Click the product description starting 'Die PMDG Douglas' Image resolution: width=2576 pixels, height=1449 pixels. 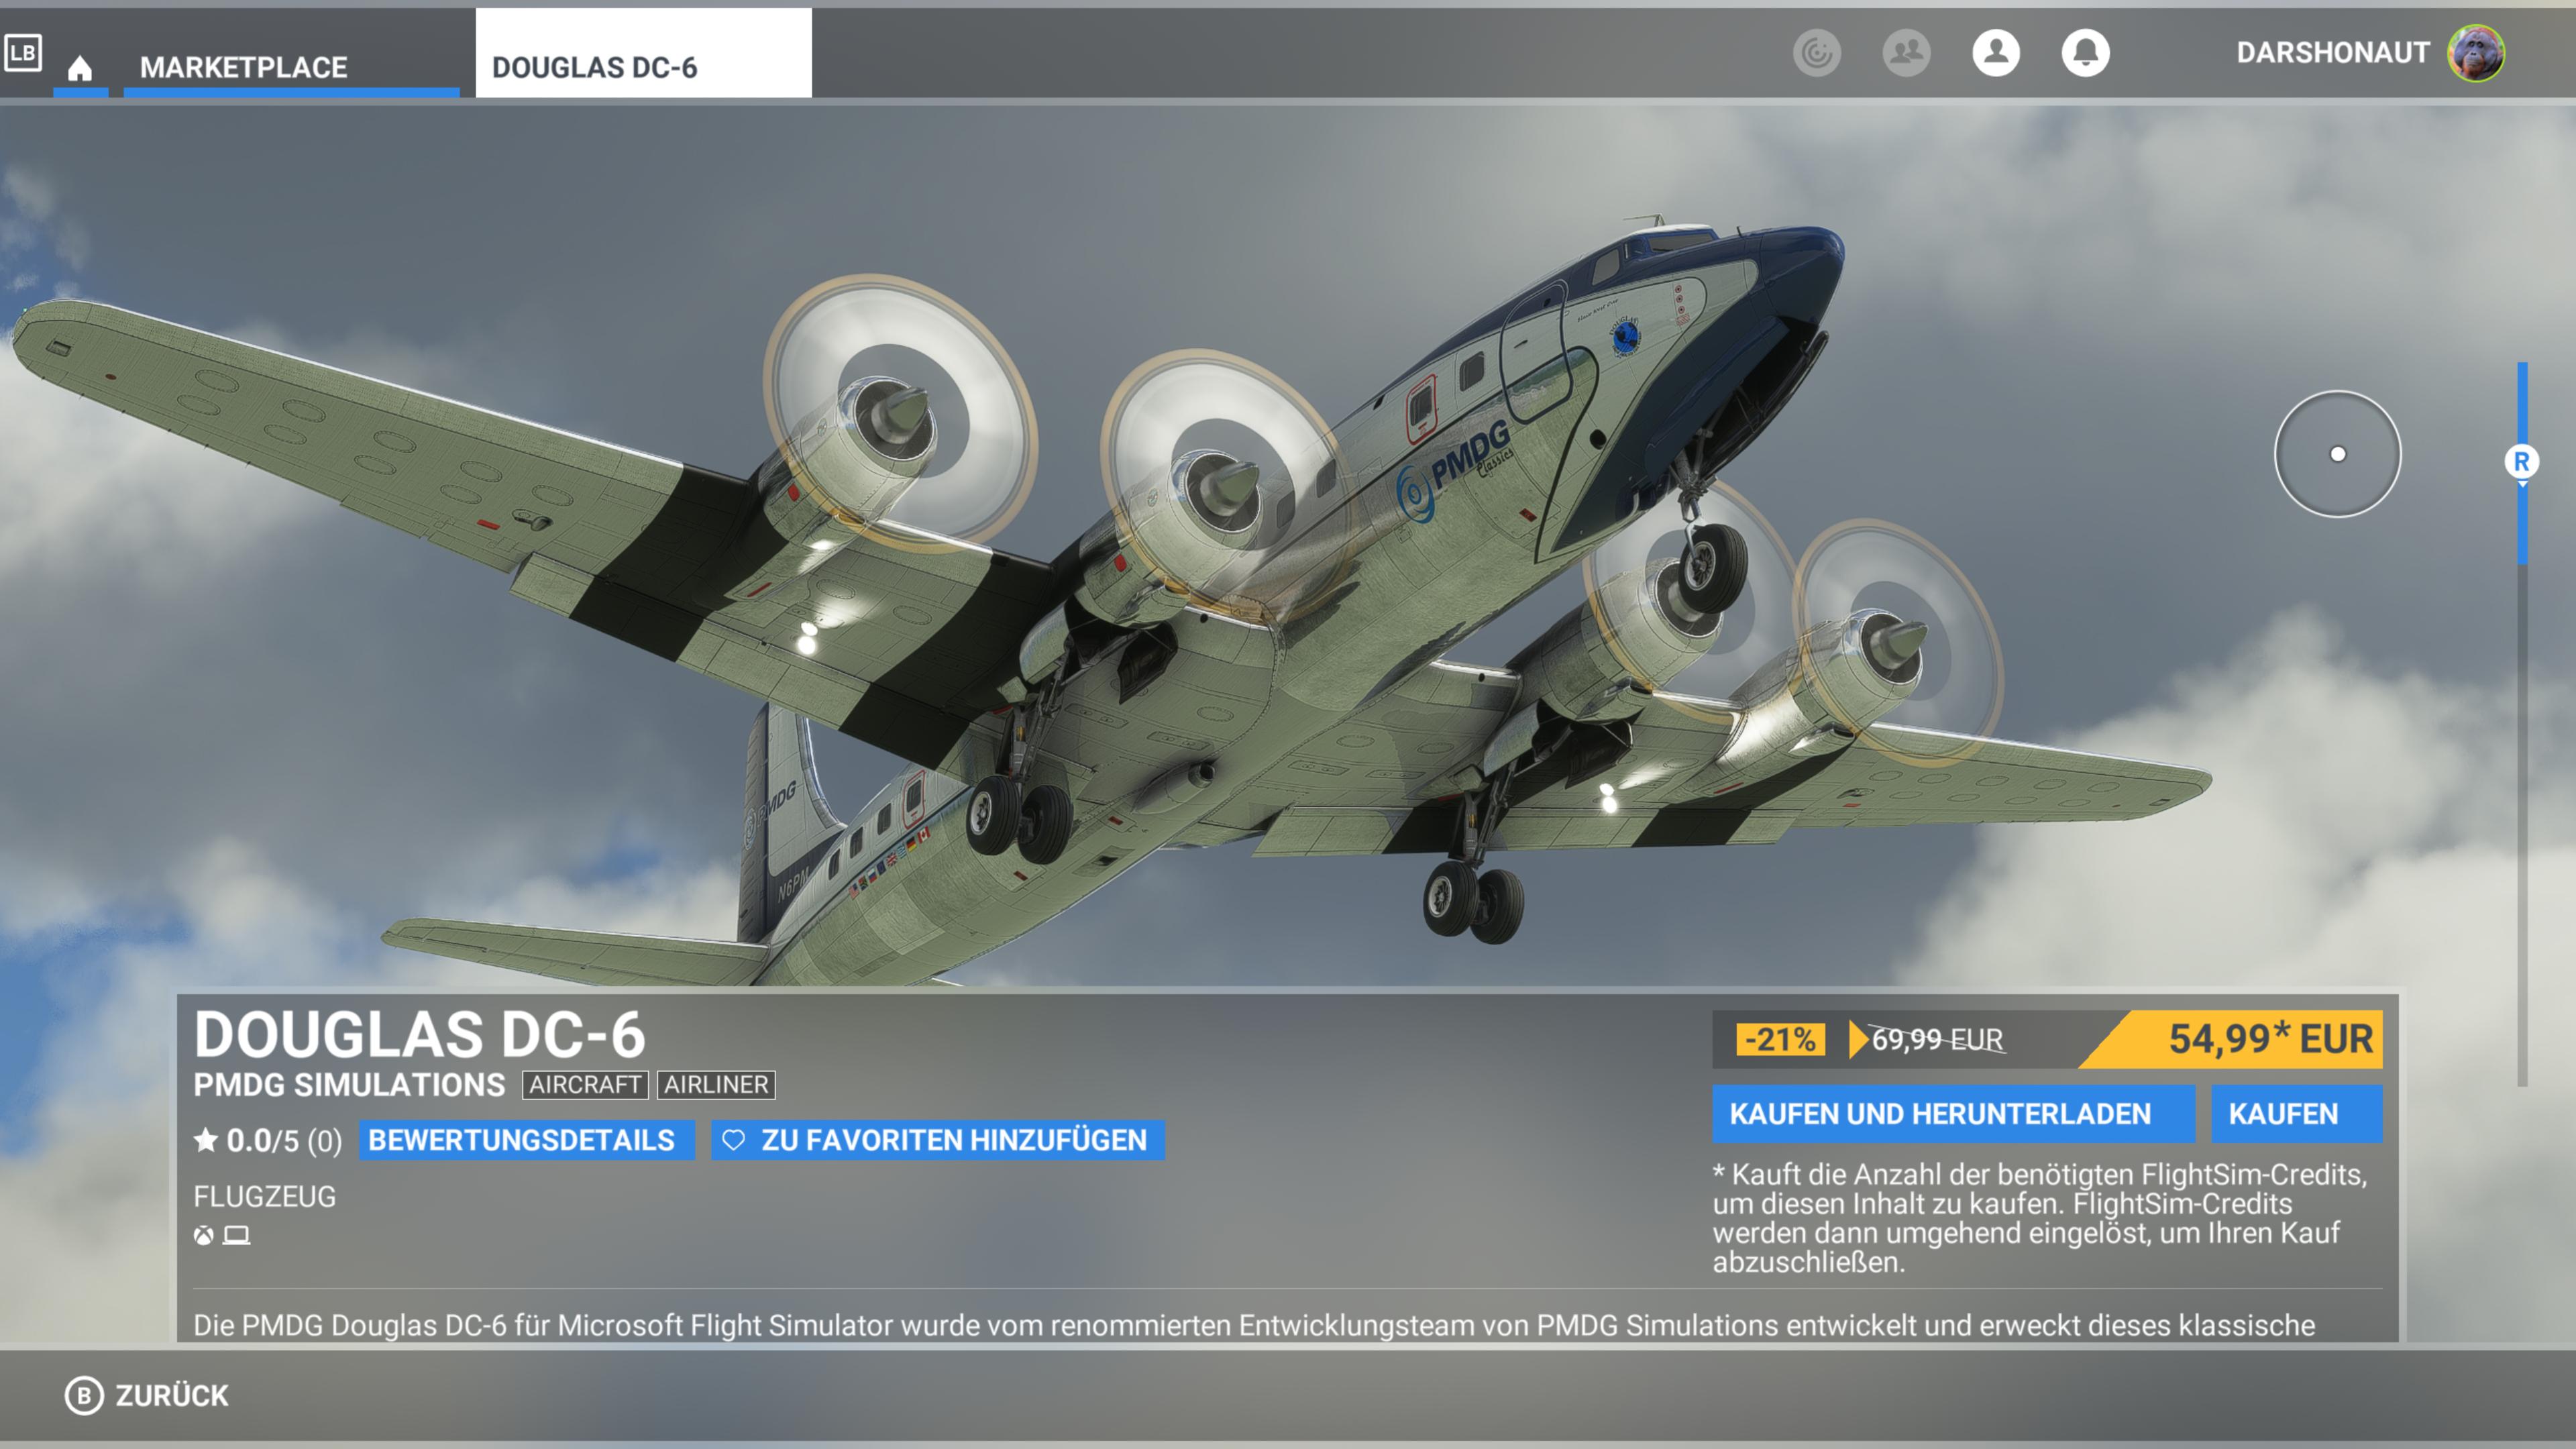(x=1254, y=1325)
